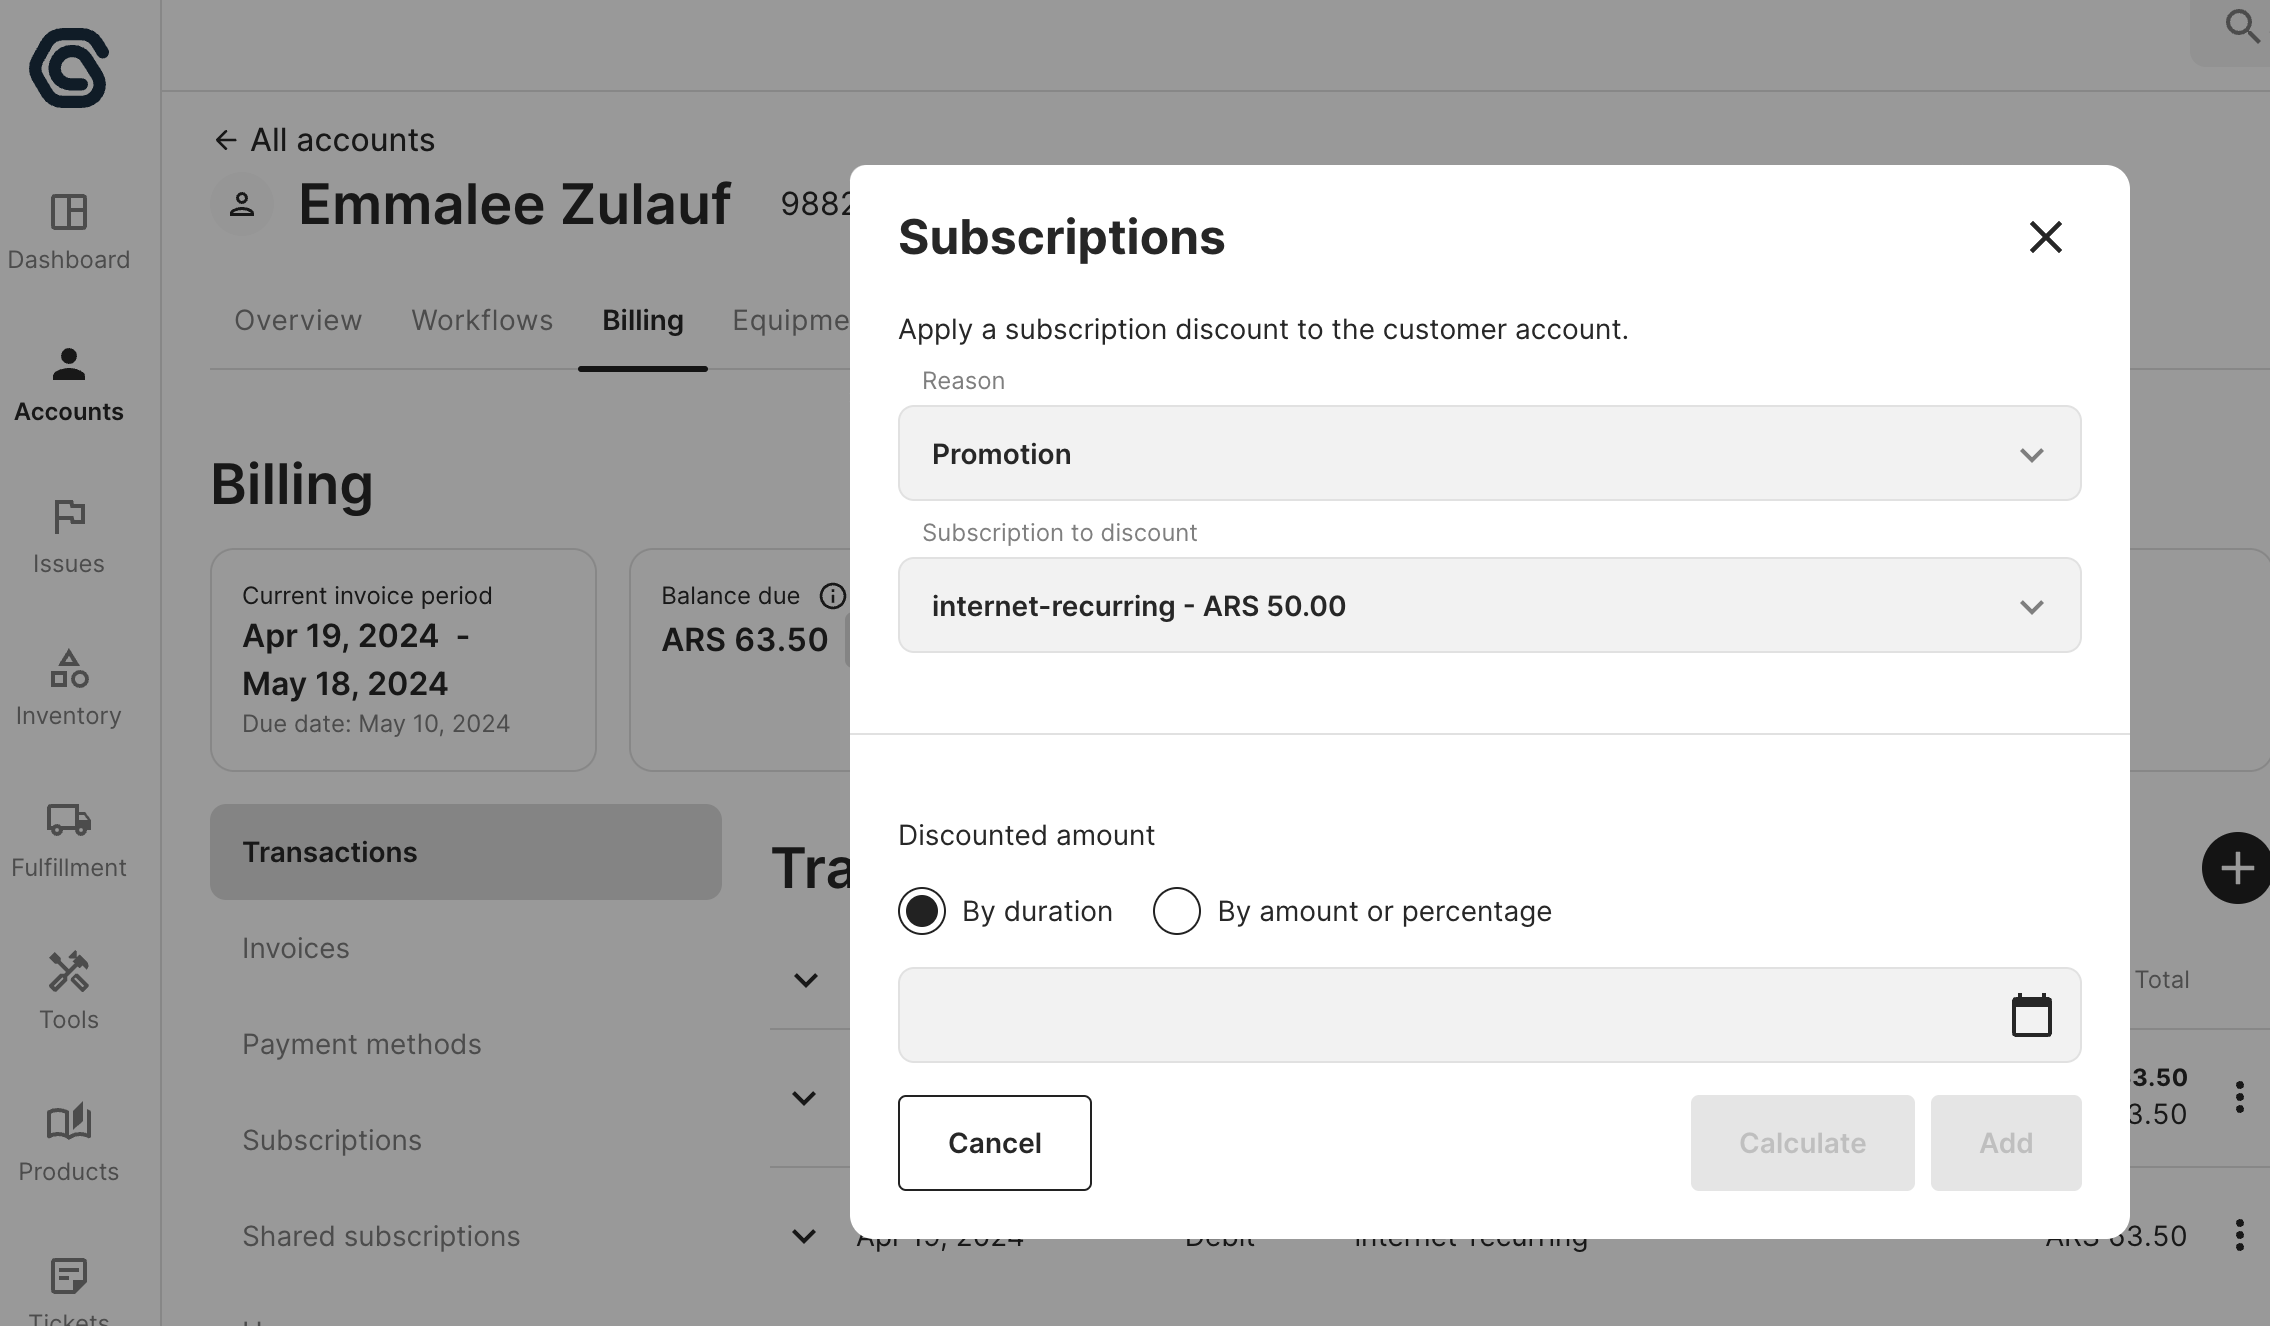The height and width of the screenshot is (1326, 2270).
Task: Expand the Subscription to discount dropdown
Action: 1489,606
